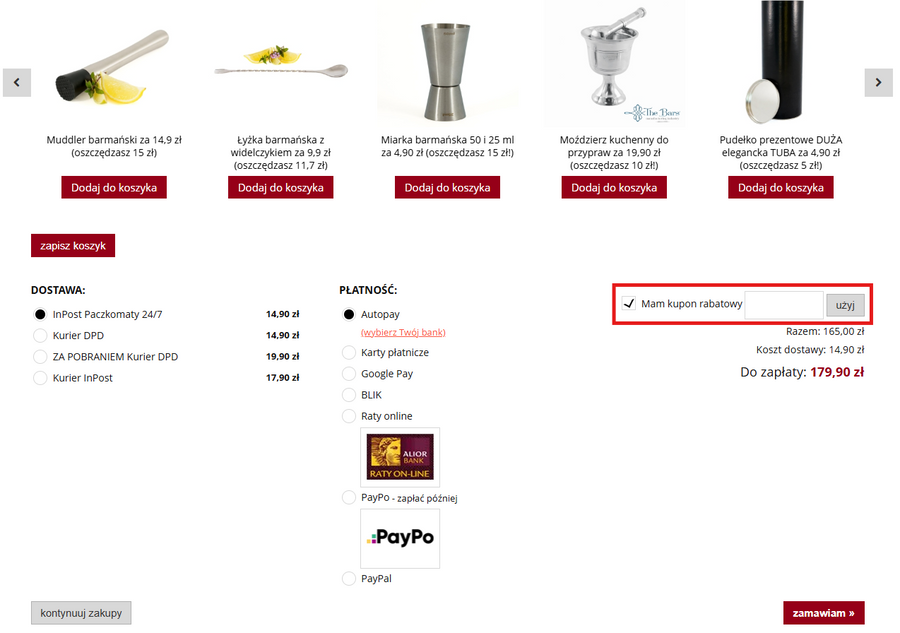Click the 'zapisz koszyk' button
Screen dimensions: 900x633
point(73,245)
